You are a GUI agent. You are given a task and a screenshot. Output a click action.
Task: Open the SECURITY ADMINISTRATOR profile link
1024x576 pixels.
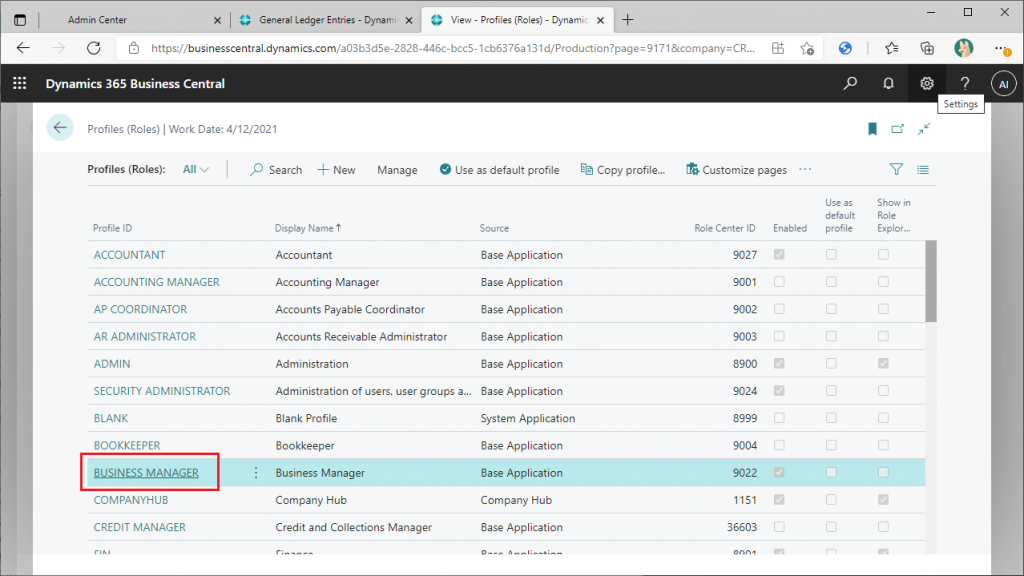tap(162, 391)
